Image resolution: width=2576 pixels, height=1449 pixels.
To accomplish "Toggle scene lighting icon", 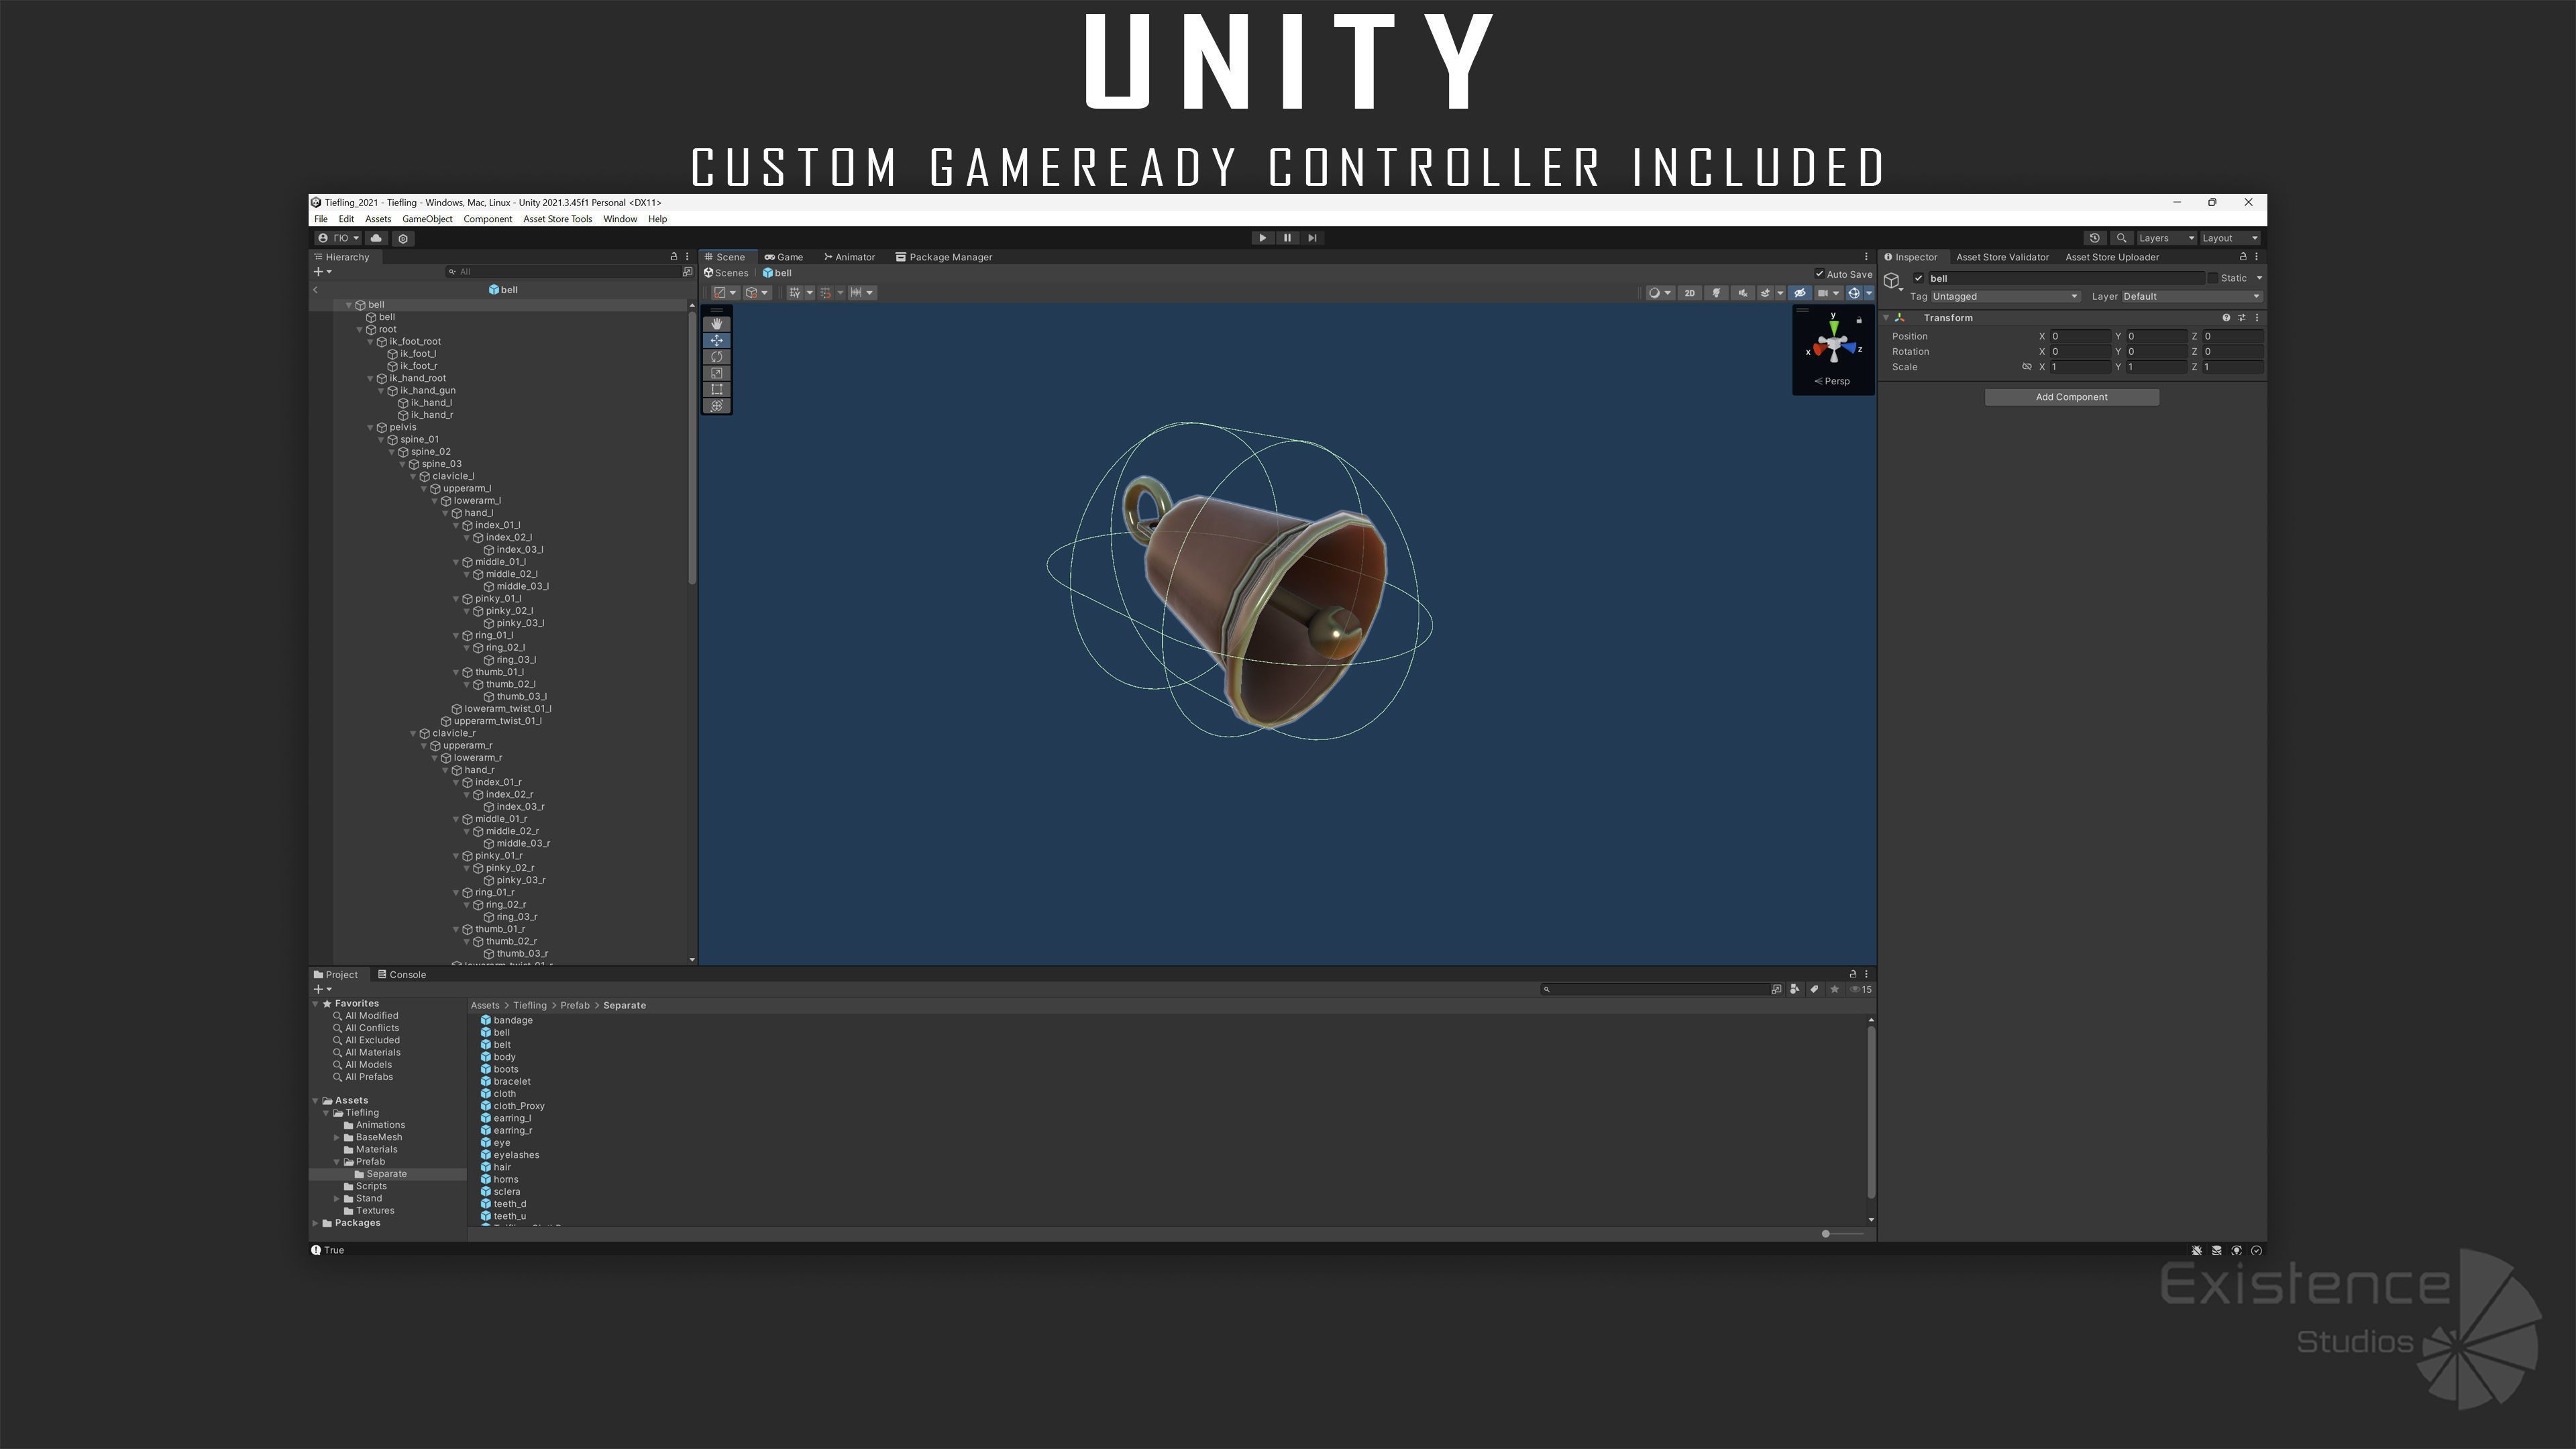I will coord(1716,293).
